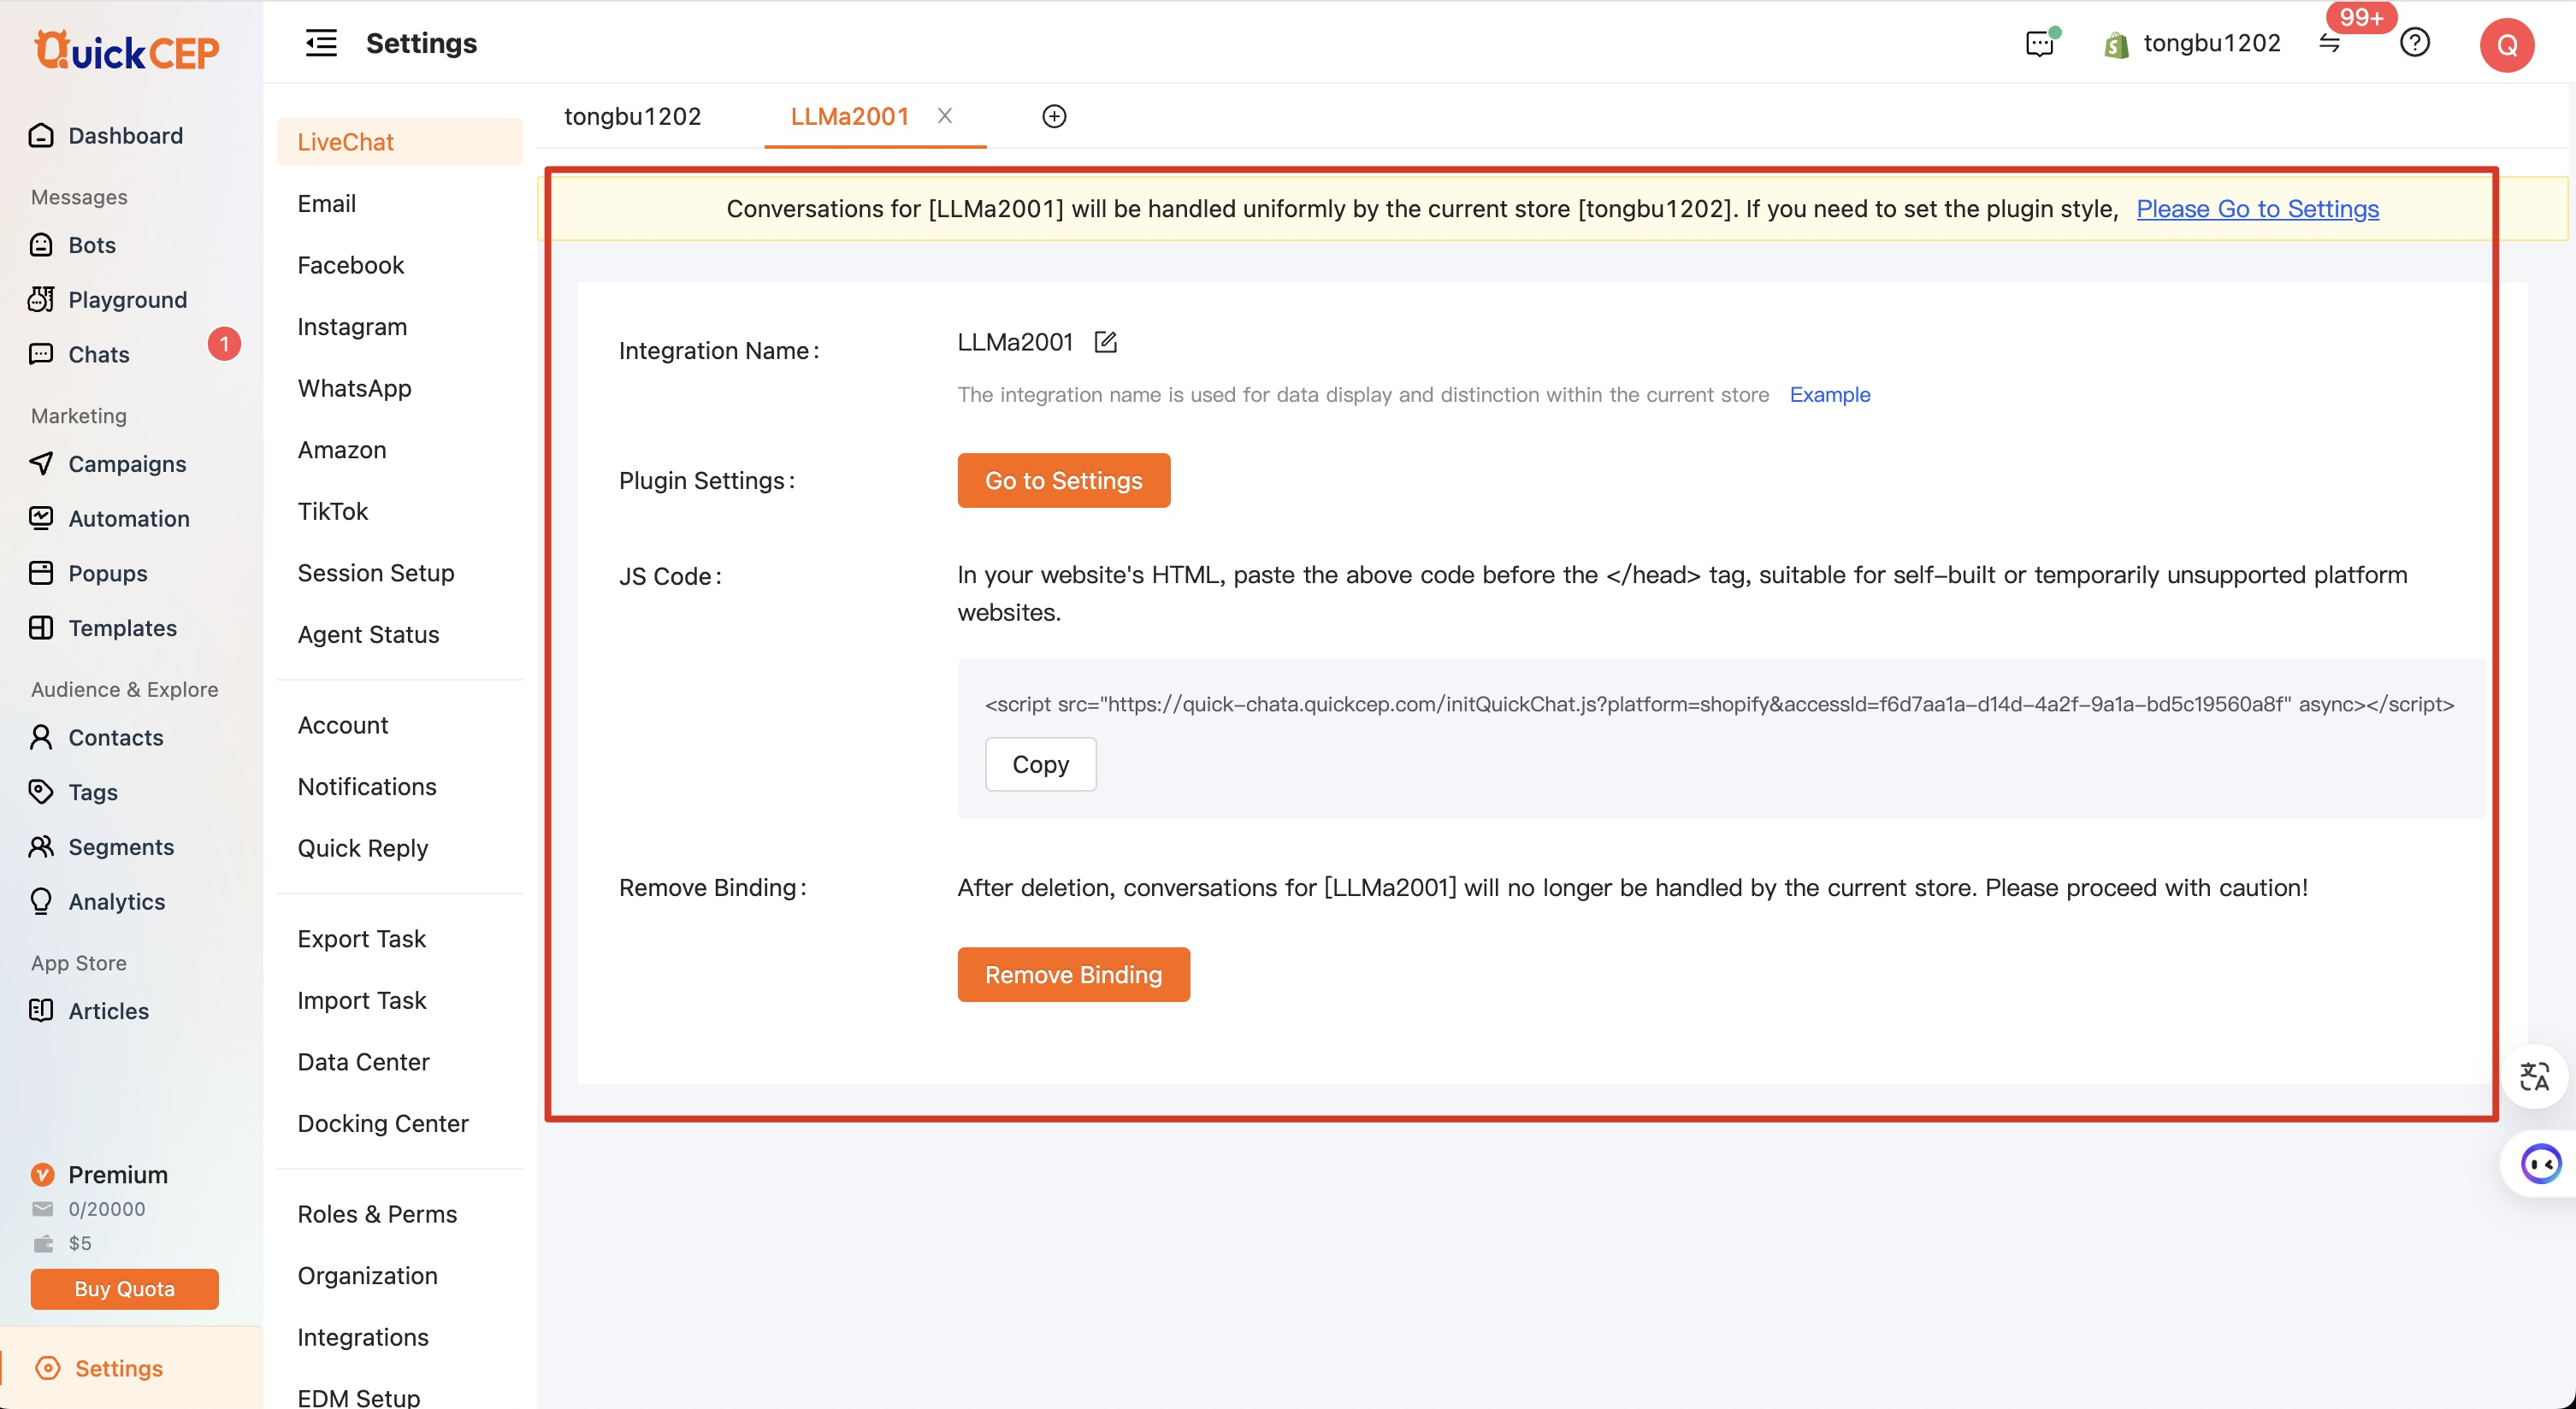
Task: Open the help question mark icon
Action: click(2414, 43)
